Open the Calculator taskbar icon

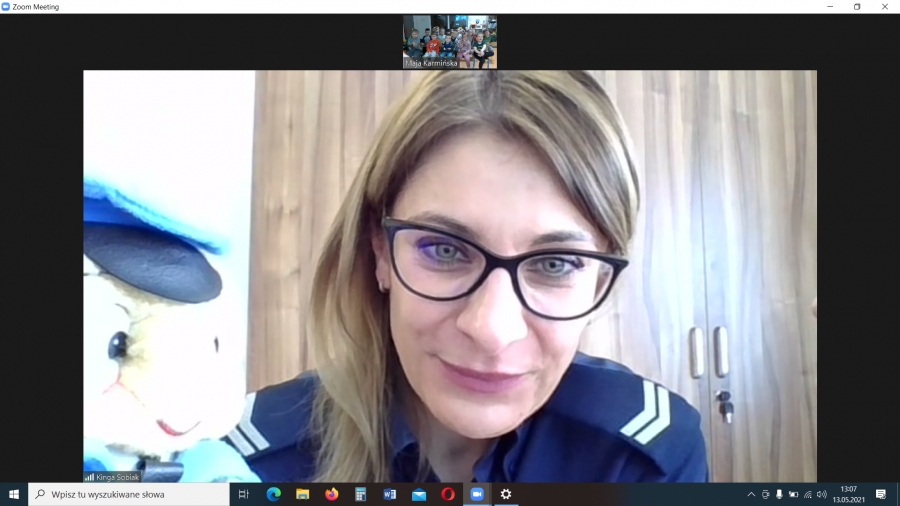[x=360, y=494]
